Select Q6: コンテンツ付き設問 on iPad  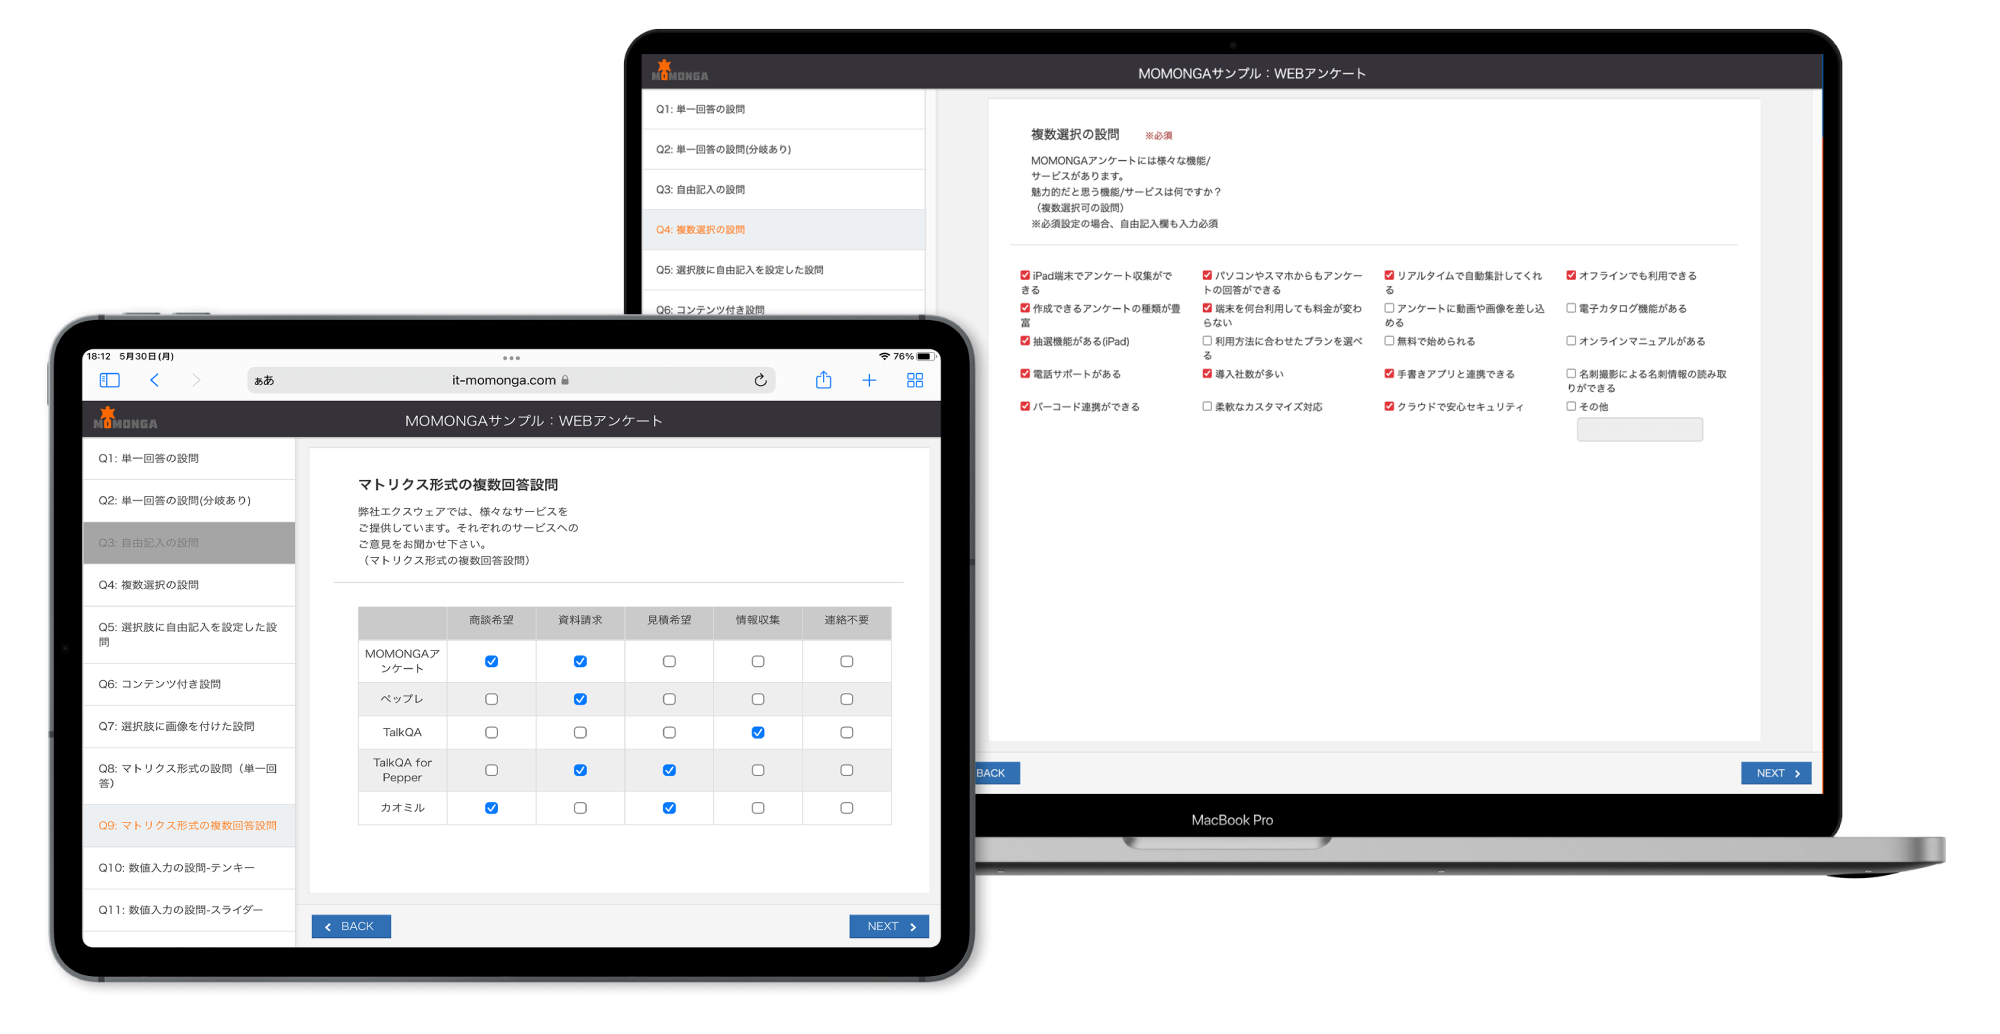pyautogui.click(x=189, y=684)
